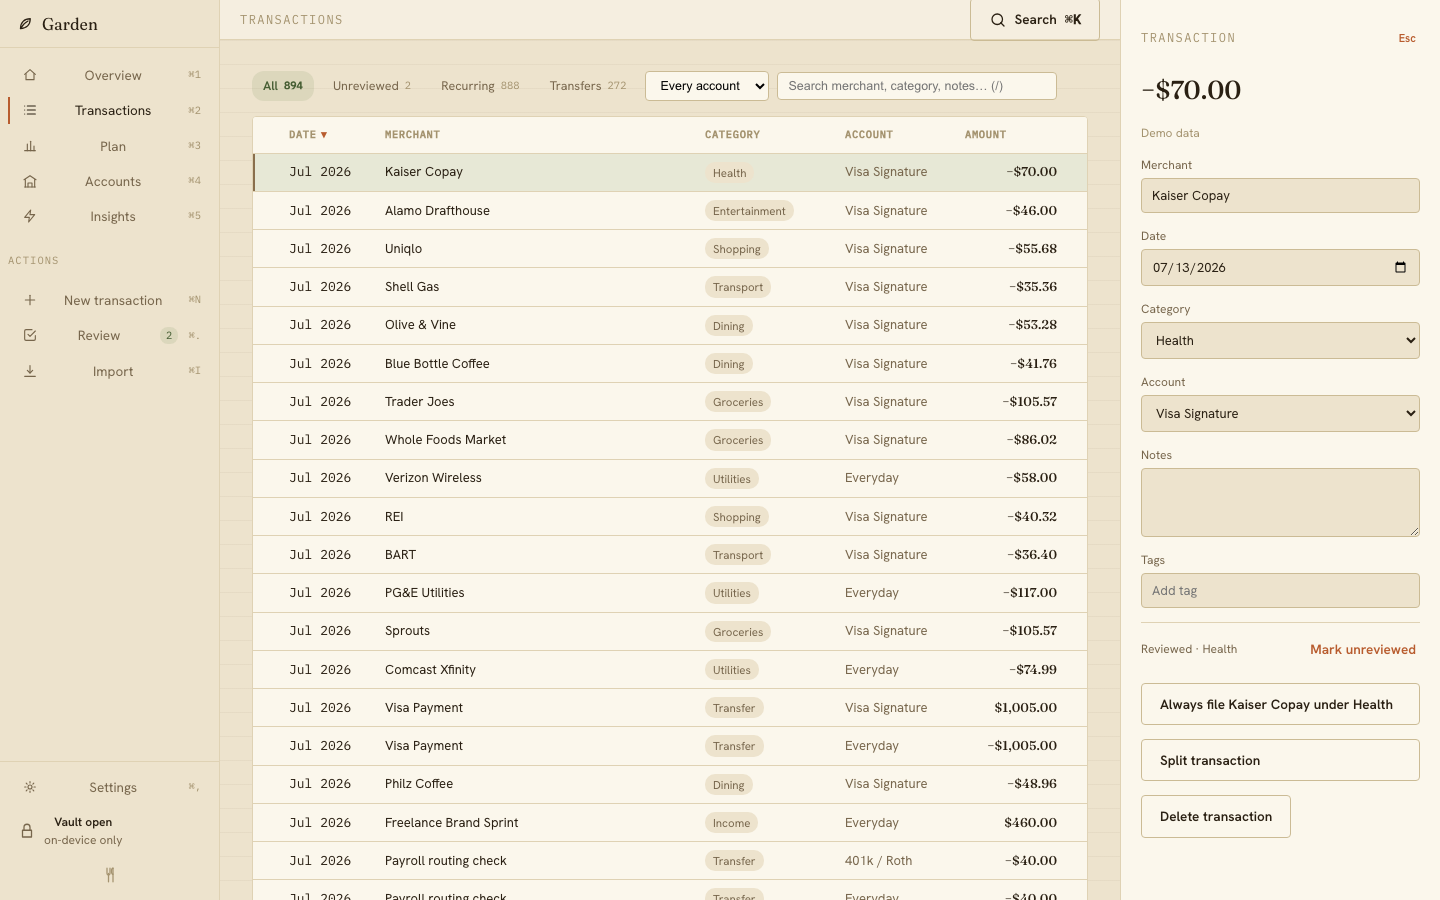Focus the merchant search filter field

917,86
